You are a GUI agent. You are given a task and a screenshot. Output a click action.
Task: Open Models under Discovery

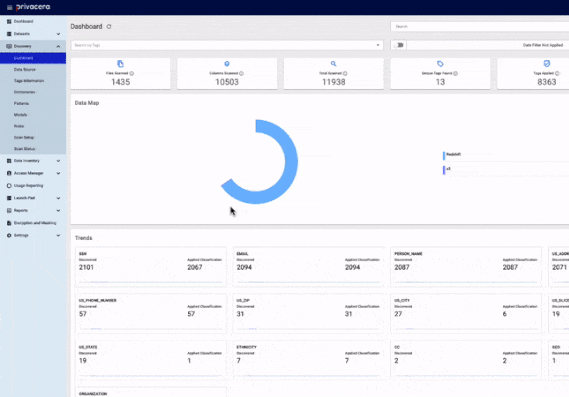[33, 115]
